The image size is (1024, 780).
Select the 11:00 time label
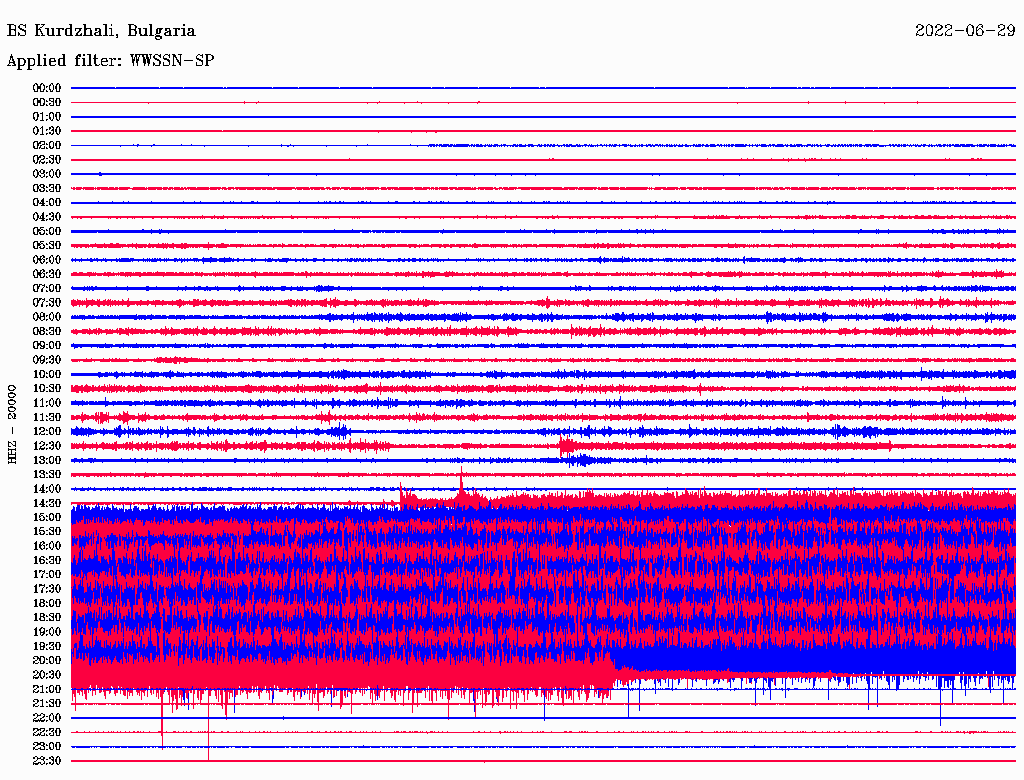click(x=47, y=403)
